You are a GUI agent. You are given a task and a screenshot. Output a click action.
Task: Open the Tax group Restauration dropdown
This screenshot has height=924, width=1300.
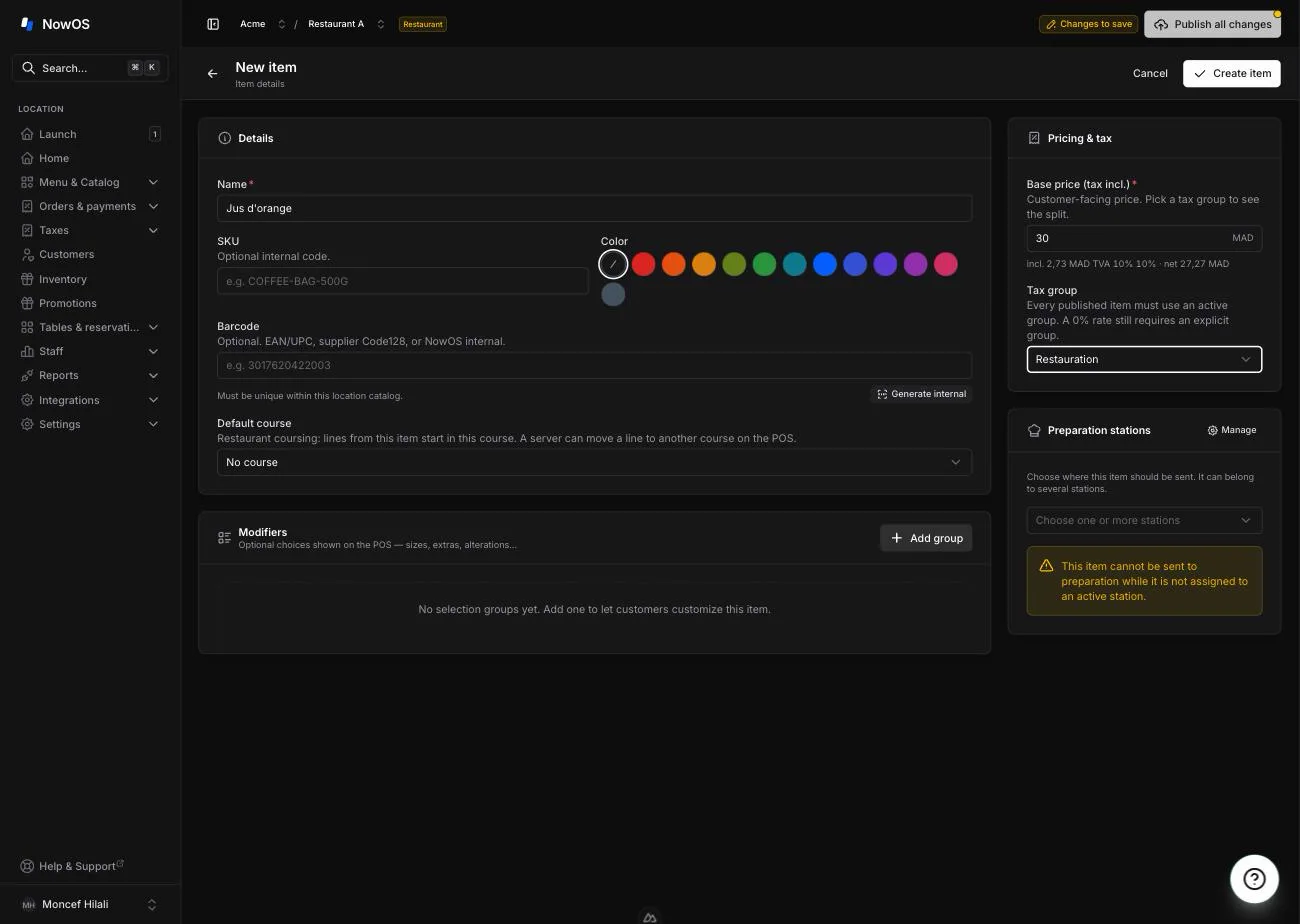click(1144, 359)
